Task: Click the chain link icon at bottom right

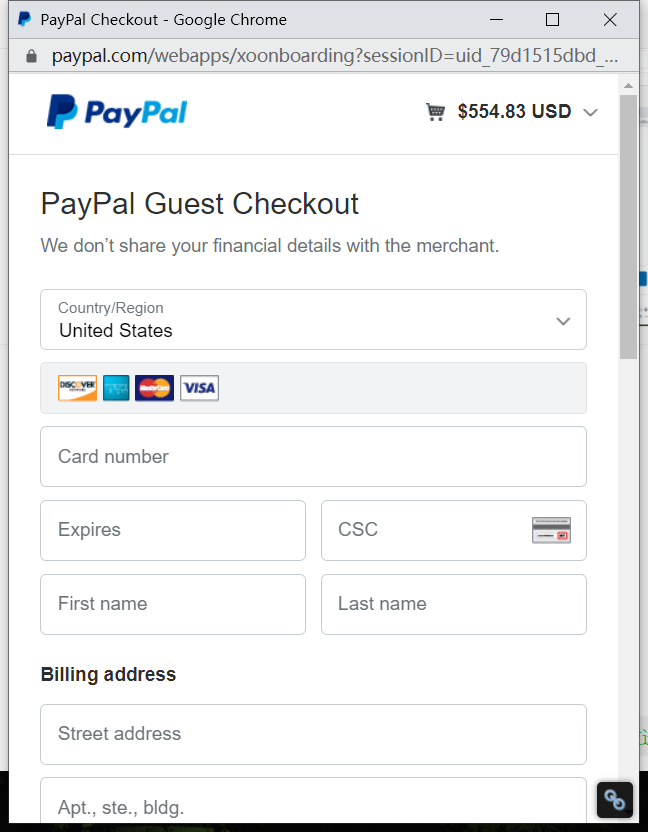Action: (x=615, y=800)
